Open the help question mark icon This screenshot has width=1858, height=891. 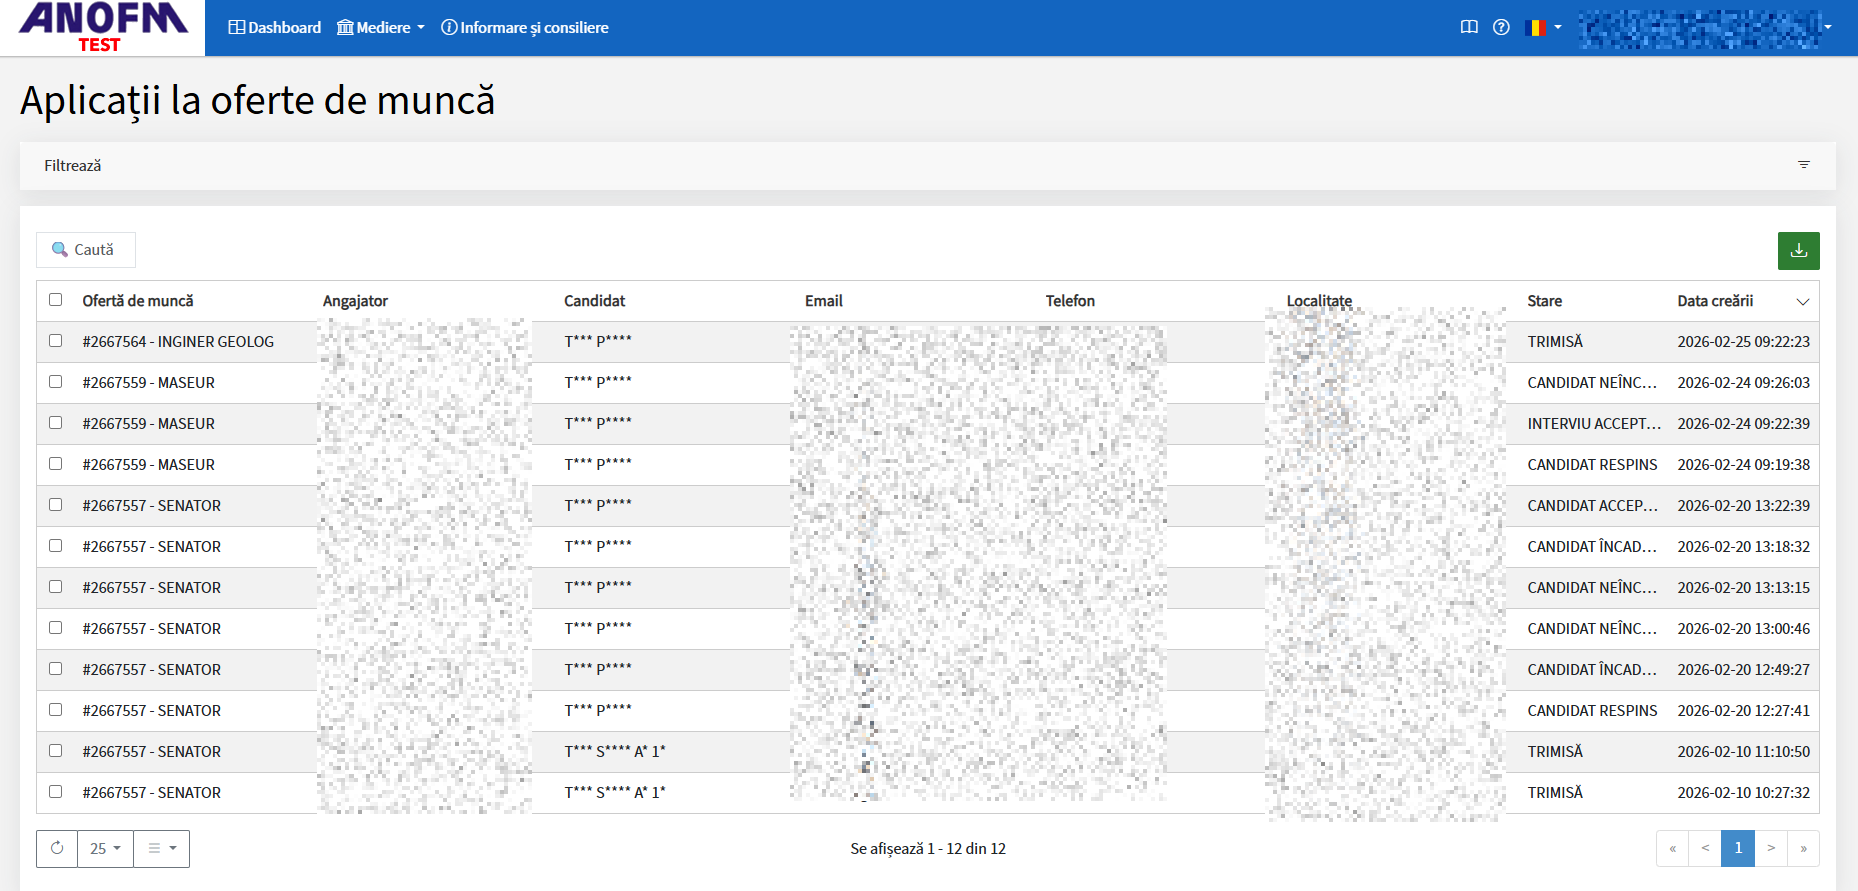click(1501, 27)
